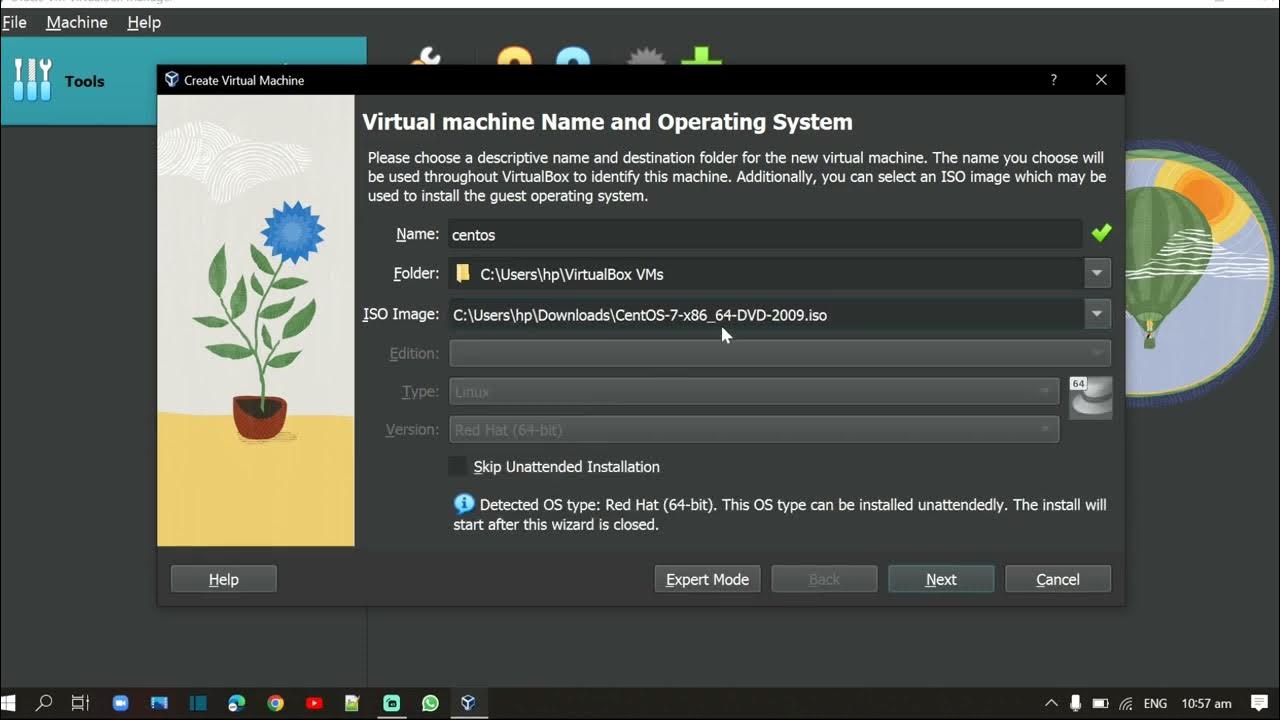Open the Help menu in the menu bar
The height and width of the screenshot is (720, 1280).
(144, 22)
